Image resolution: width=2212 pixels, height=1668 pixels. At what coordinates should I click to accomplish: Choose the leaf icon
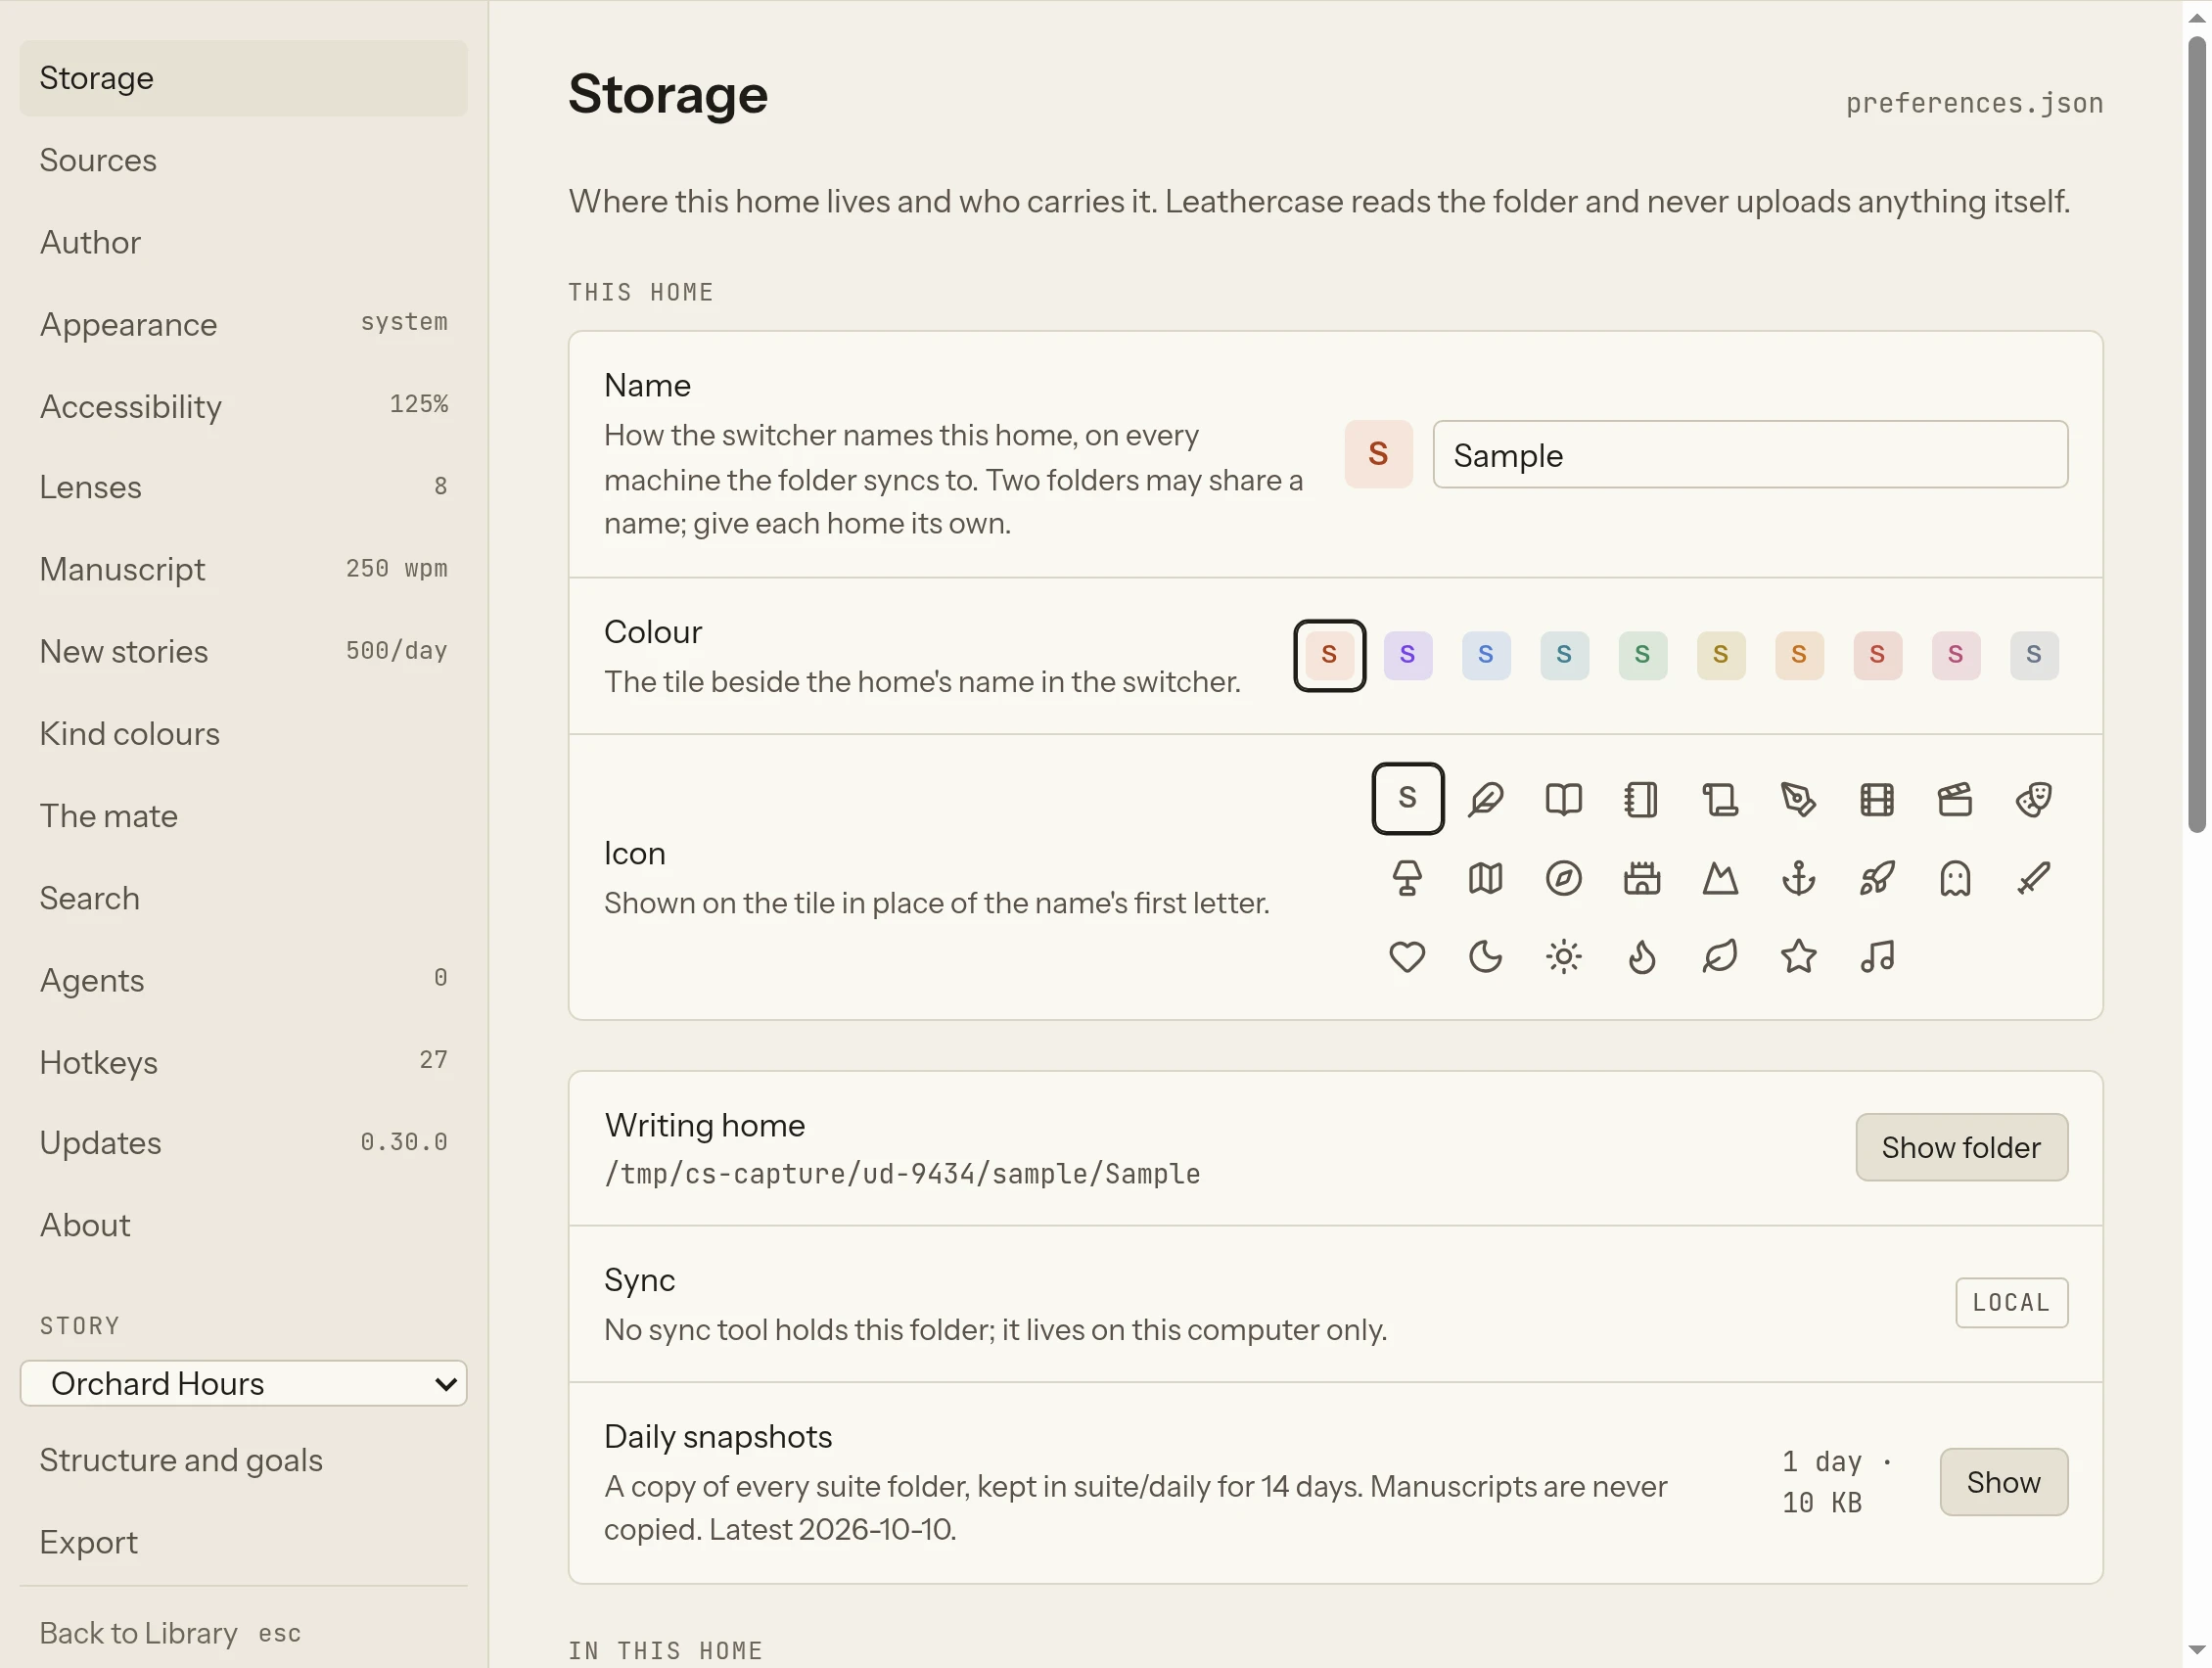(1720, 956)
